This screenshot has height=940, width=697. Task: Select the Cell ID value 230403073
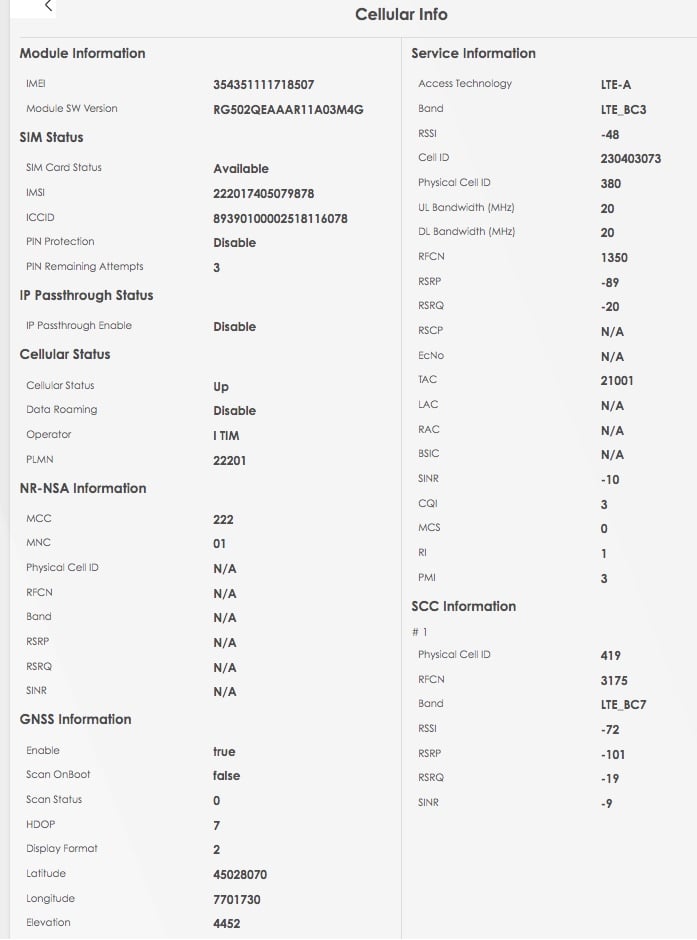pos(630,159)
